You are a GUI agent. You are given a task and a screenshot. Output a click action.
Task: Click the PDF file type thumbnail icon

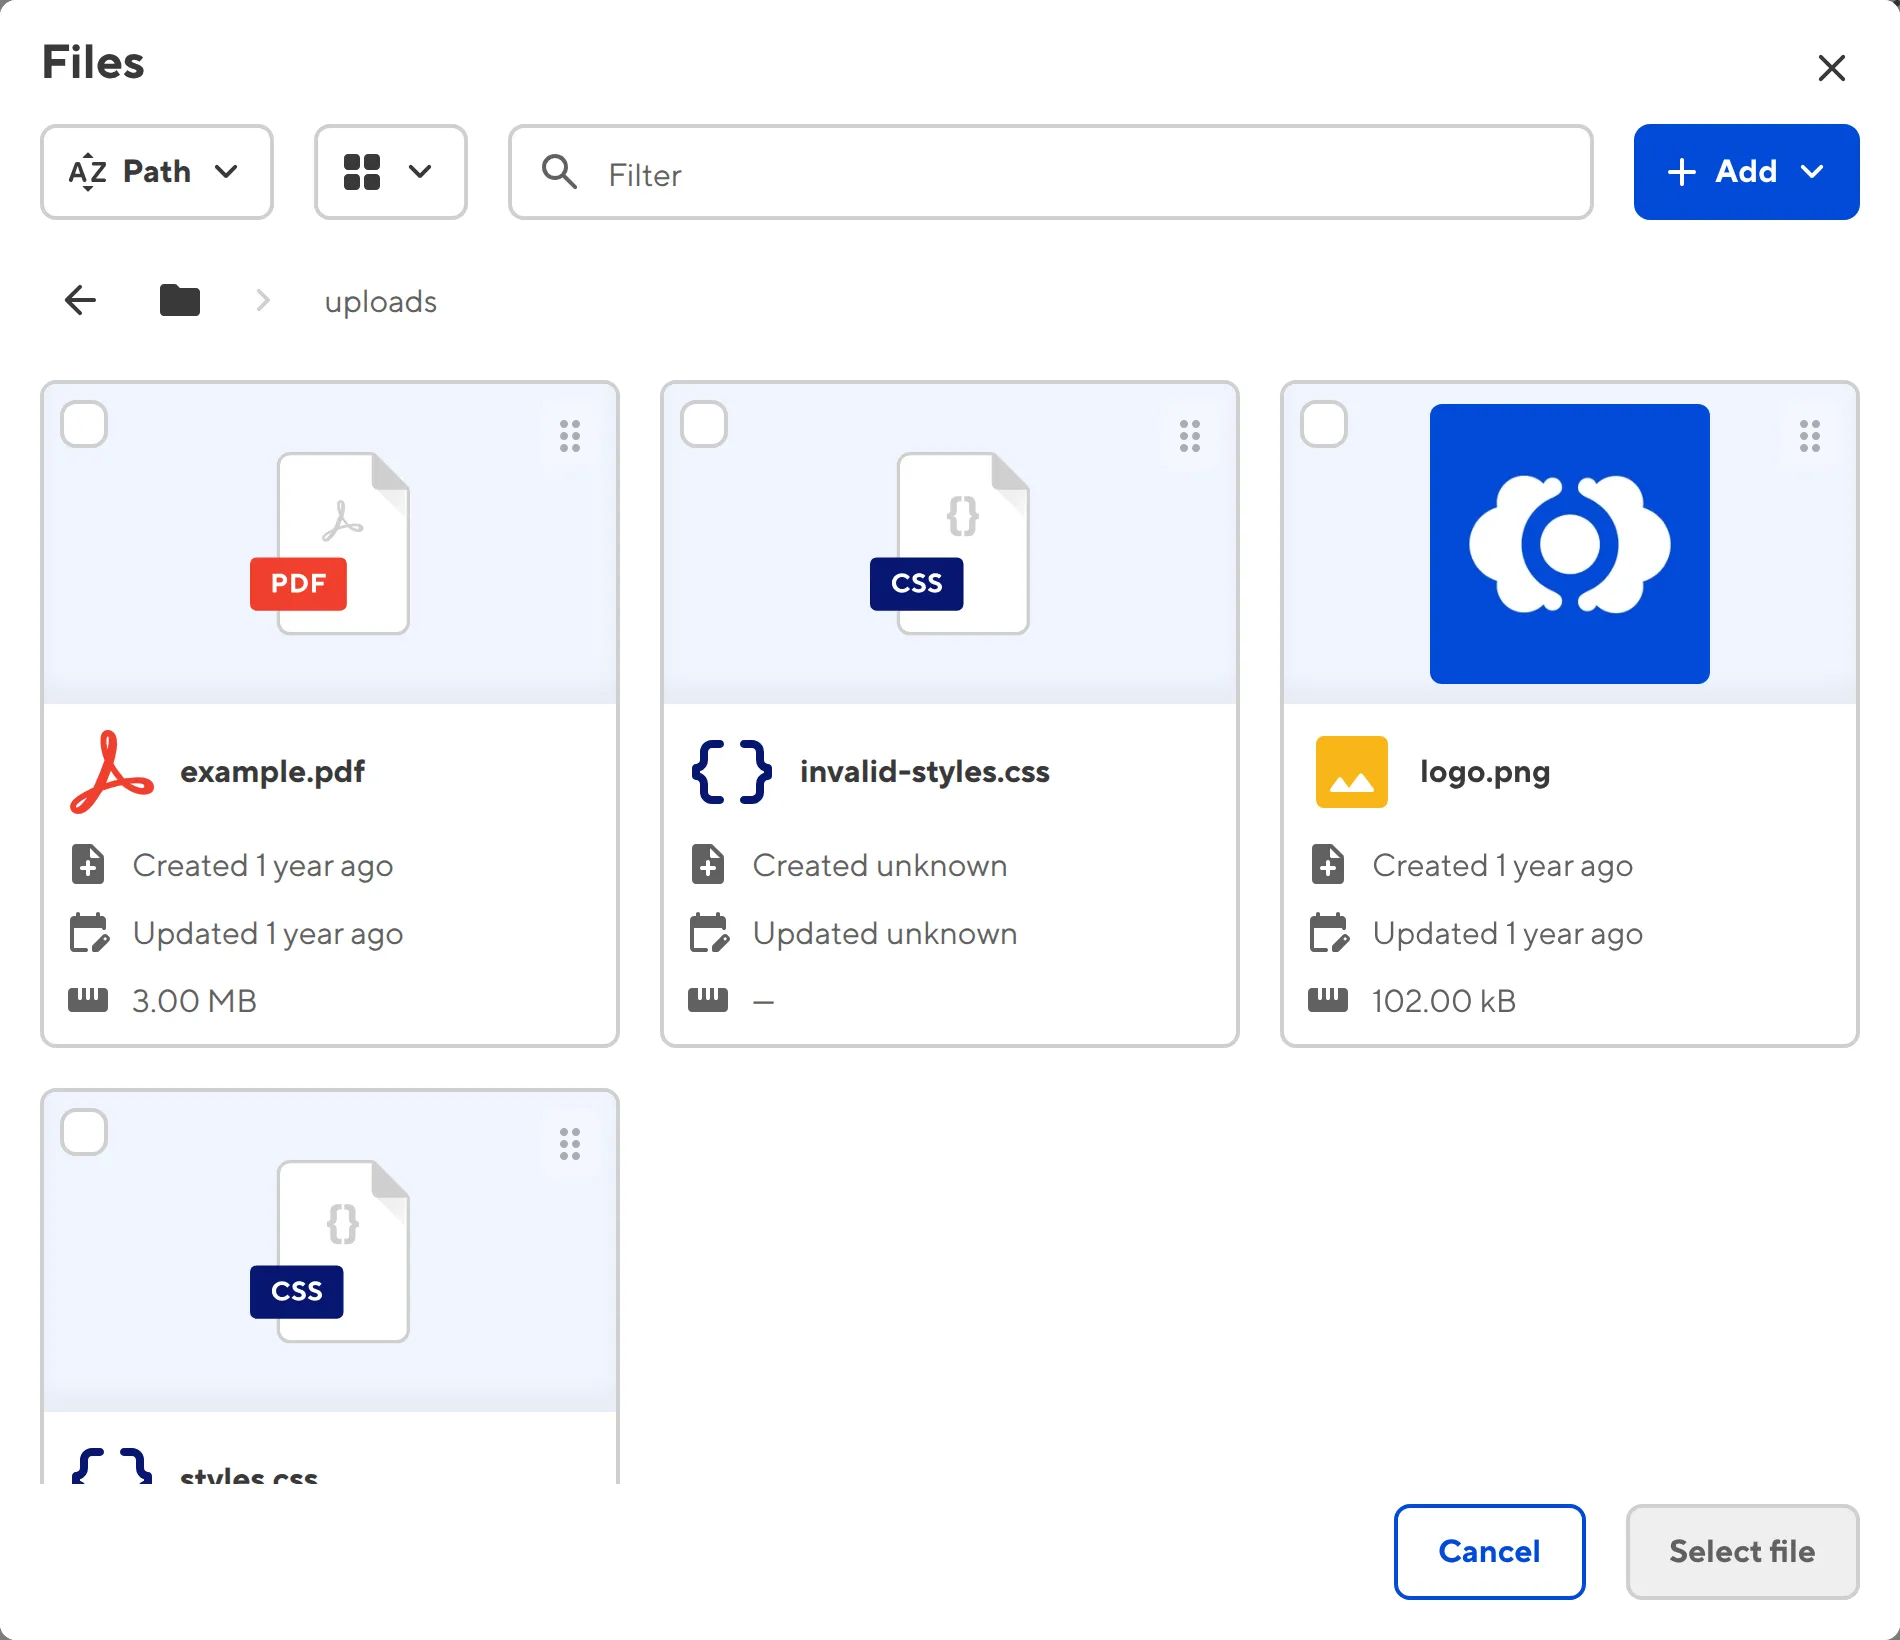click(330, 544)
